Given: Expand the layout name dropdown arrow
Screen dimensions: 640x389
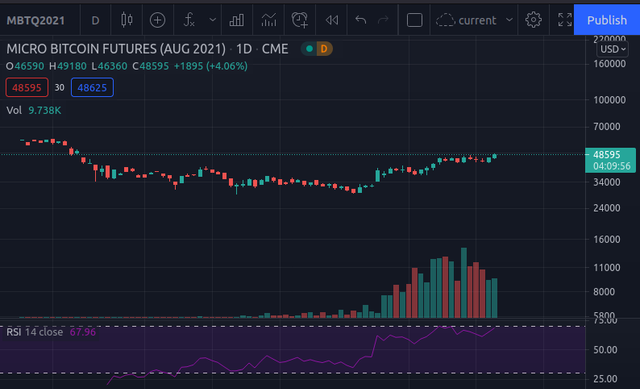Looking at the screenshot, I should (509, 20).
